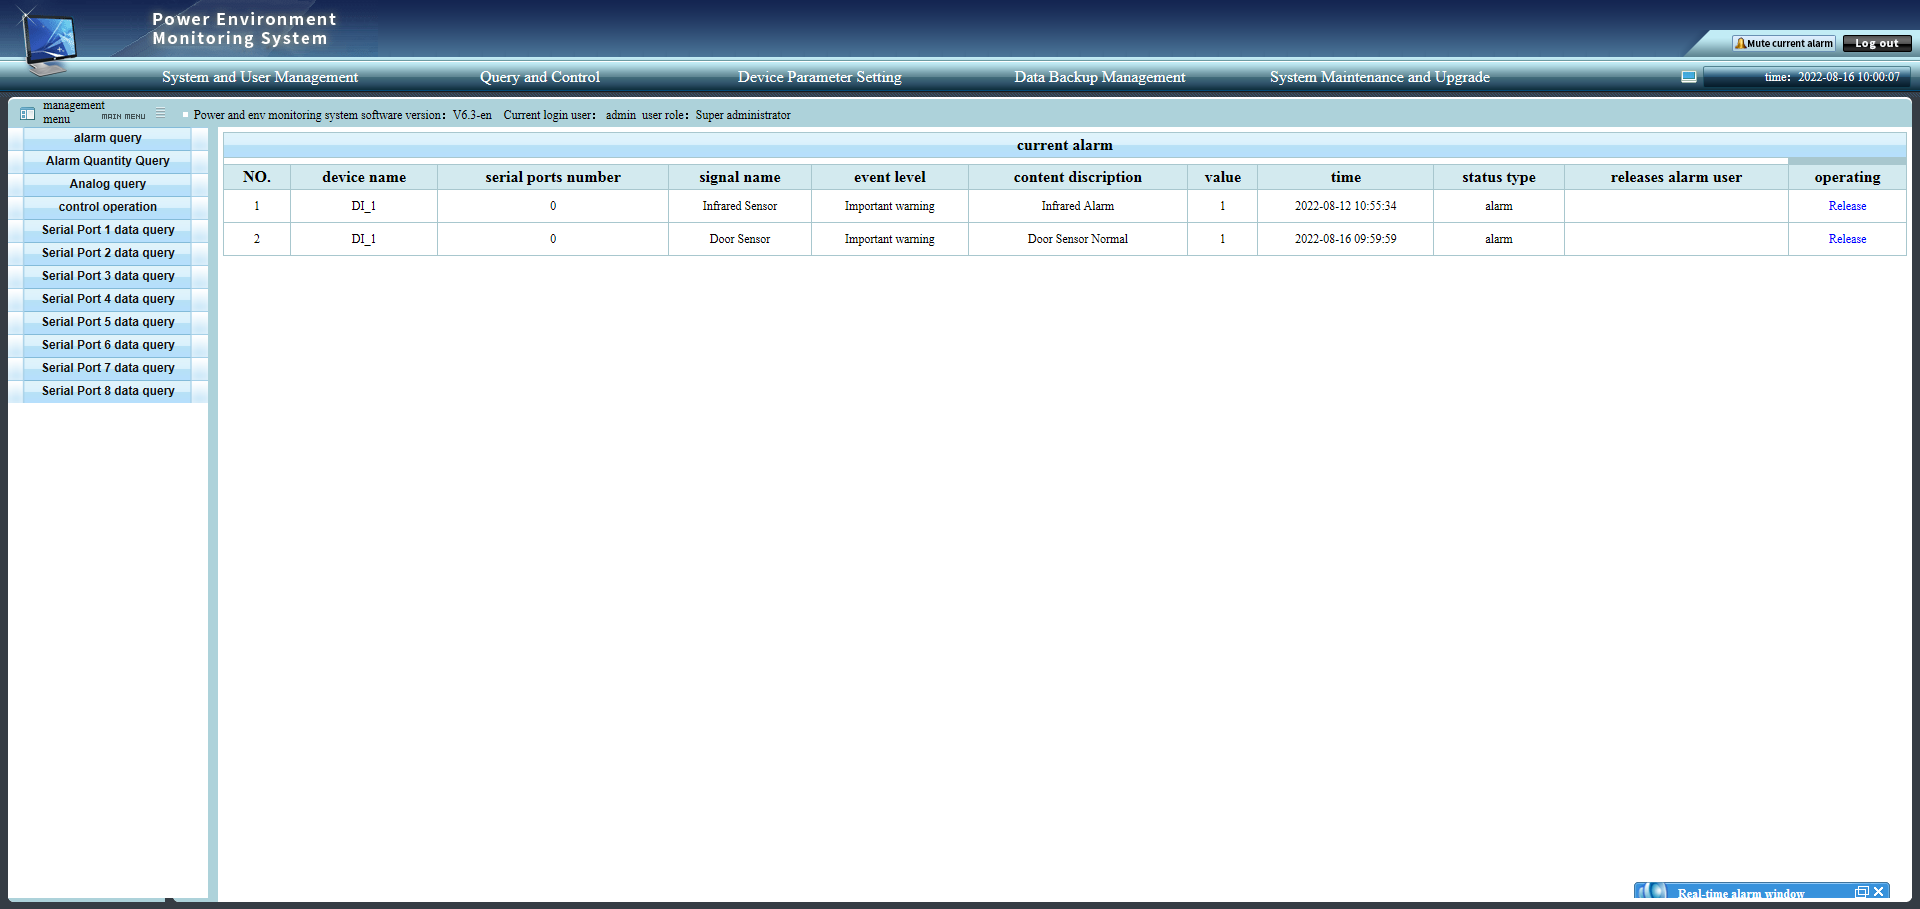Click the main menu hamburger lines icon
This screenshot has width=1920, height=909.
pyautogui.click(x=160, y=113)
